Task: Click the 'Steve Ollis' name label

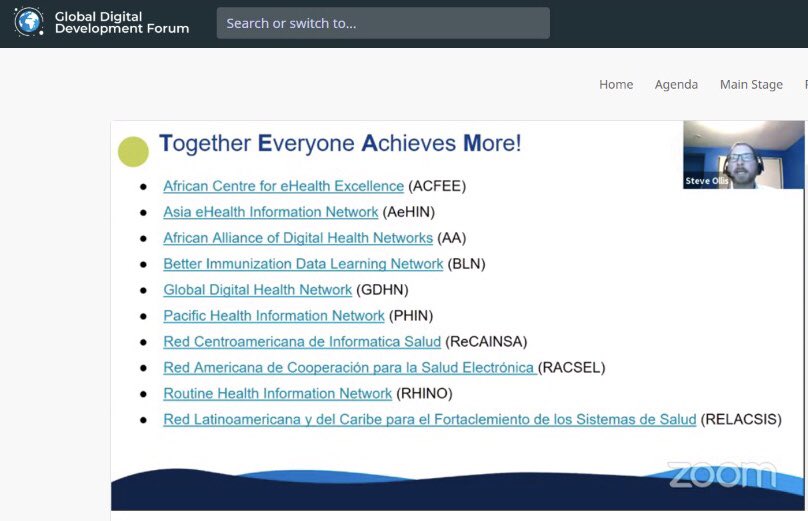Action: pos(706,181)
